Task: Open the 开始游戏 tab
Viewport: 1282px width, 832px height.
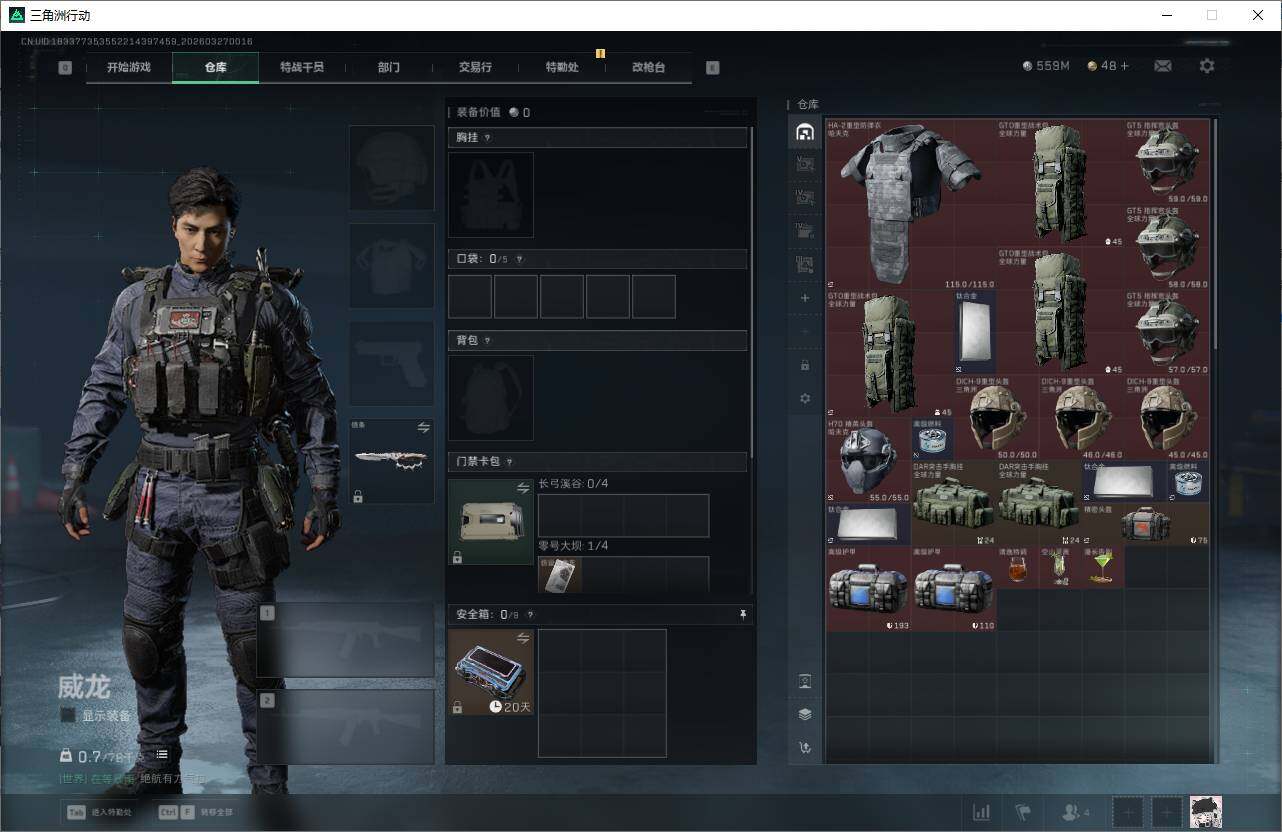Action: tap(129, 67)
